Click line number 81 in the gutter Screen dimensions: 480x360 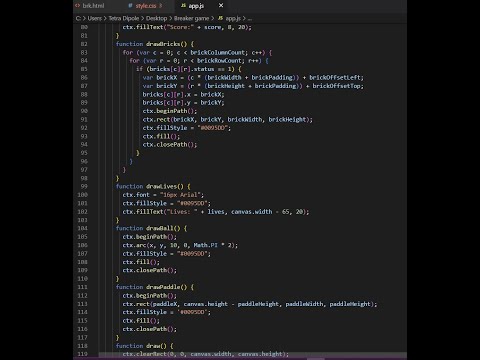[84, 36]
